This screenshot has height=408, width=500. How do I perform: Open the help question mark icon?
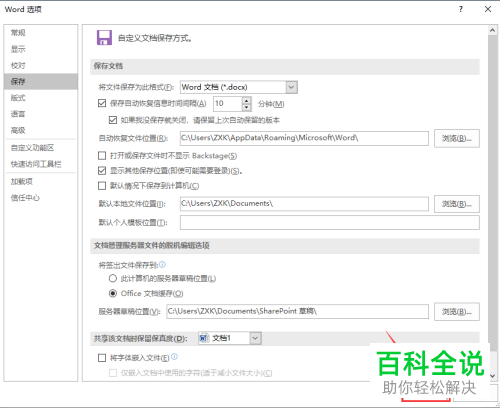click(x=461, y=9)
